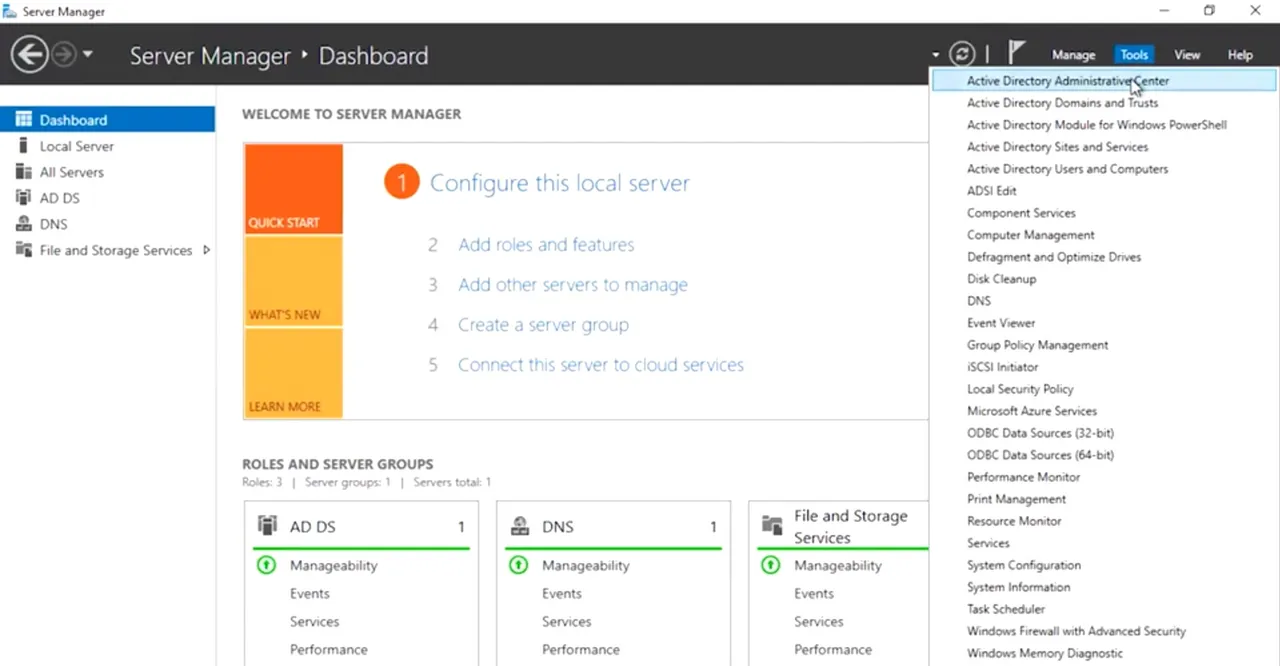Click Connect this server to cloud services
Screen dimensions: 1280x666
point(601,364)
